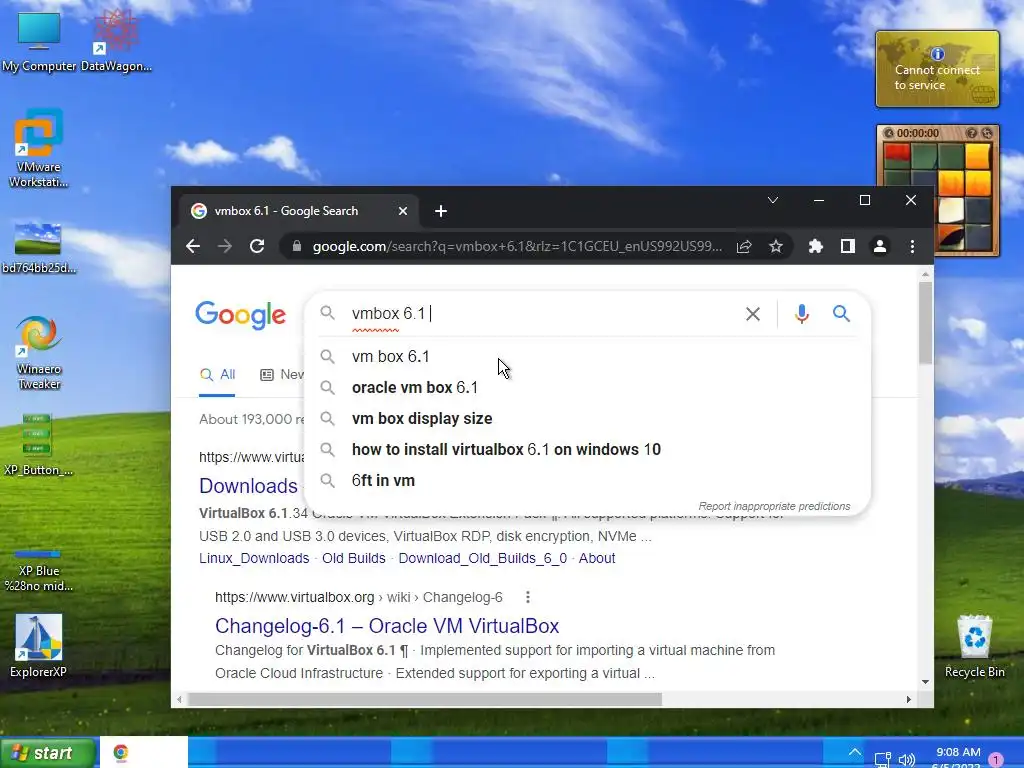Open the About sitelink
Image resolution: width=1024 pixels, height=768 pixels.
(597, 558)
